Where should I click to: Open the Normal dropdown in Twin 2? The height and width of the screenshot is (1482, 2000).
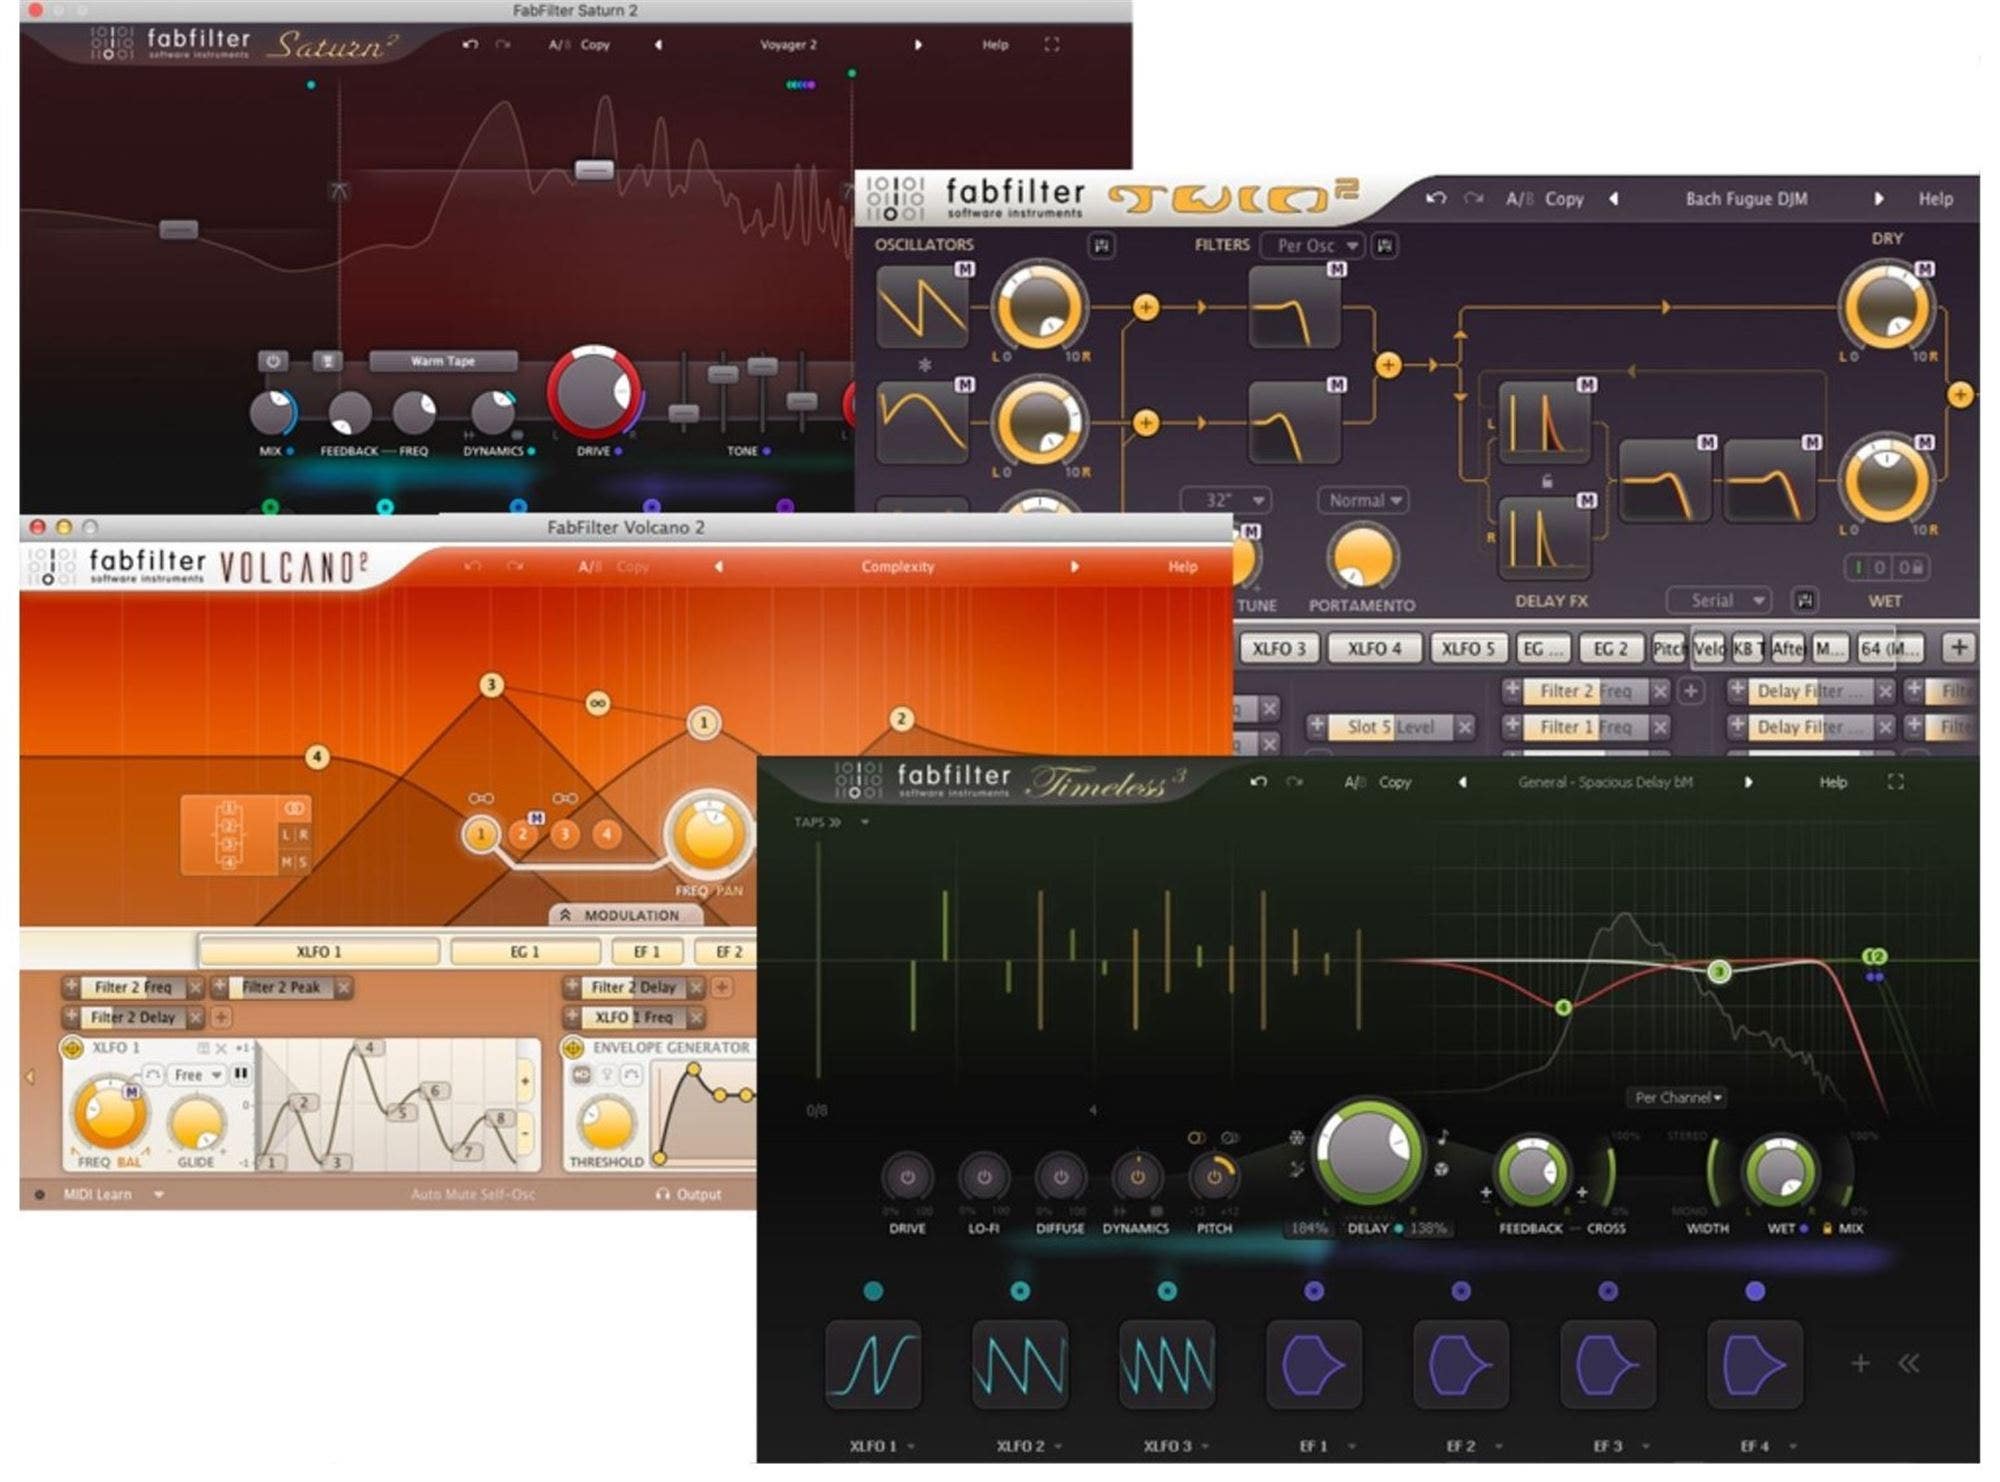point(1364,500)
